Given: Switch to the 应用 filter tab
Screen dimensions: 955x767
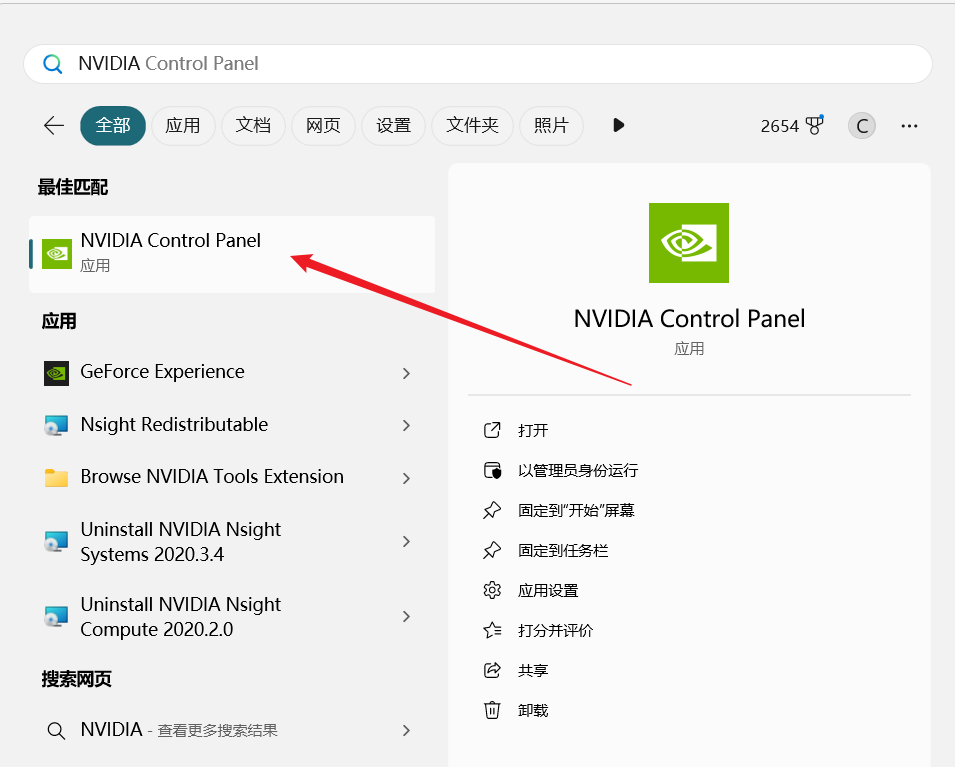Looking at the screenshot, I should (x=183, y=125).
